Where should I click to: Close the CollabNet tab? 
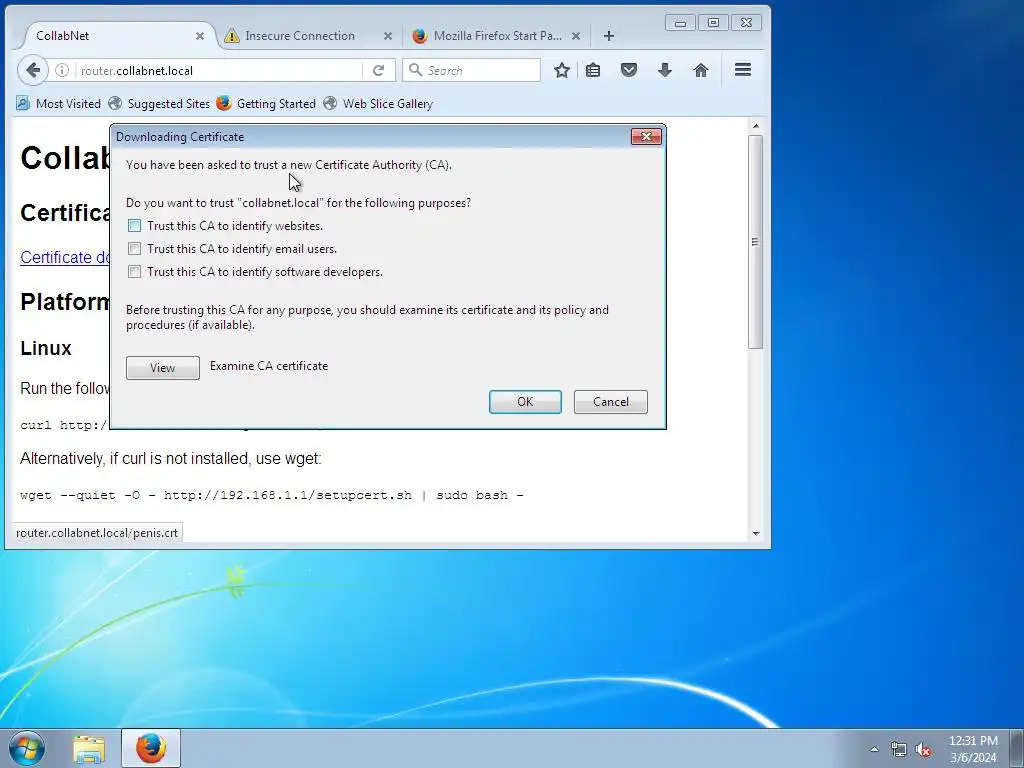[x=200, y=36]
